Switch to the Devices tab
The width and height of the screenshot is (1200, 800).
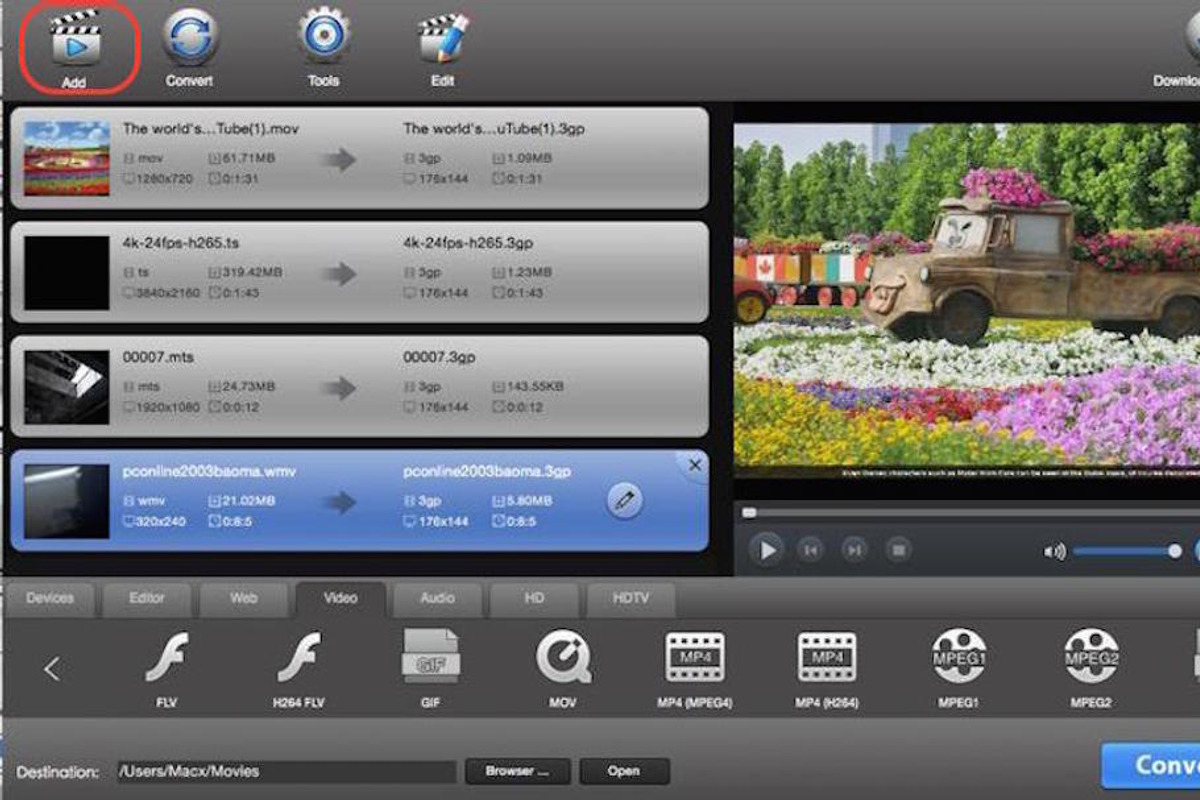click(50, 599)
